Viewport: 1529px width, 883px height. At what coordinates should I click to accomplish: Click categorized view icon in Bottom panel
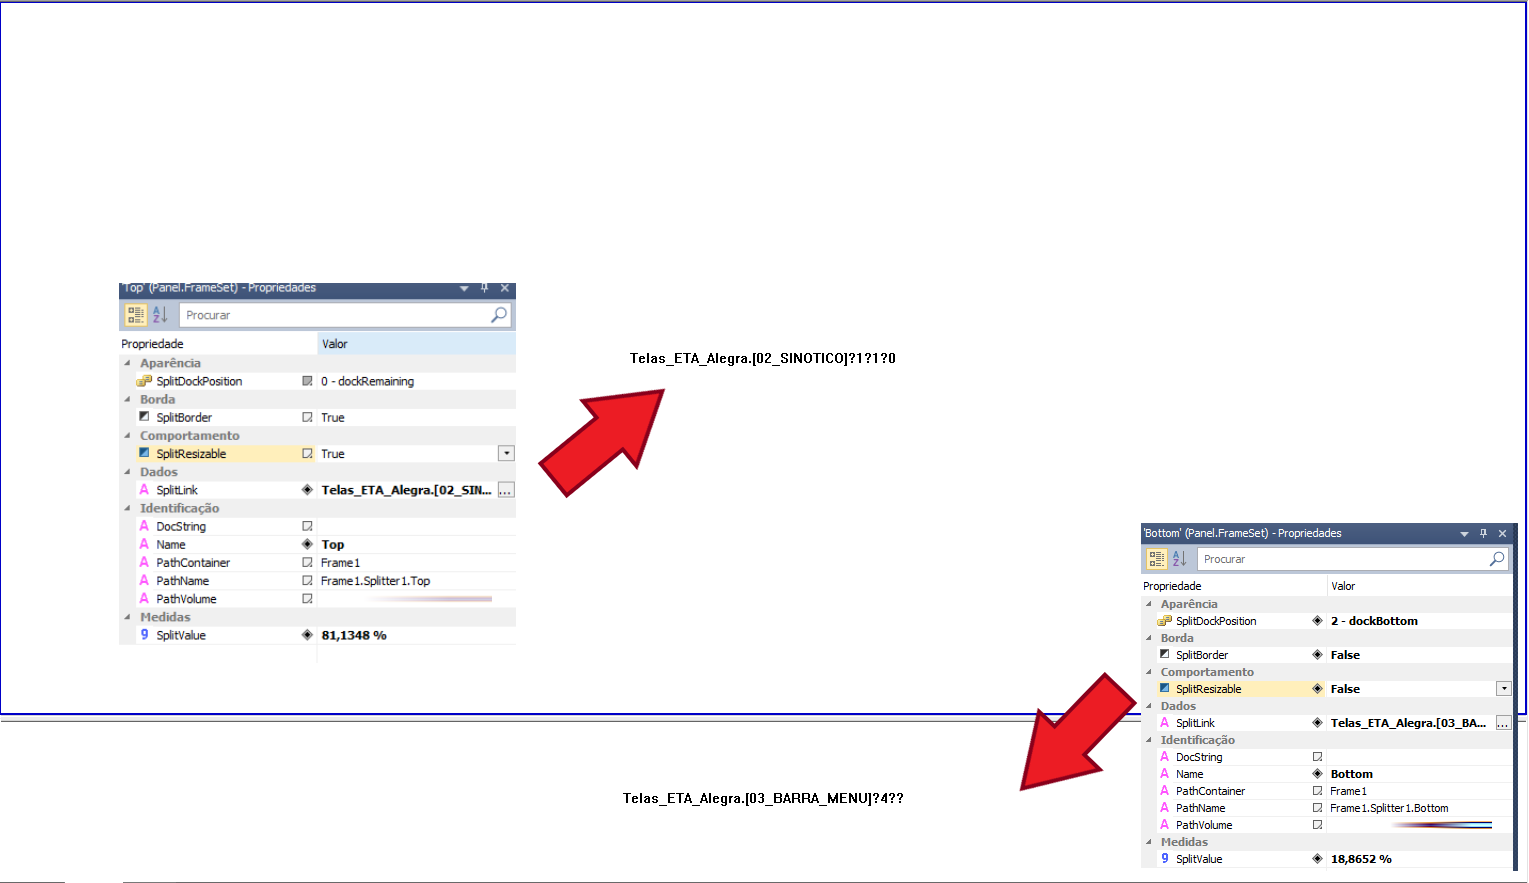click(x=1156, y=559)
